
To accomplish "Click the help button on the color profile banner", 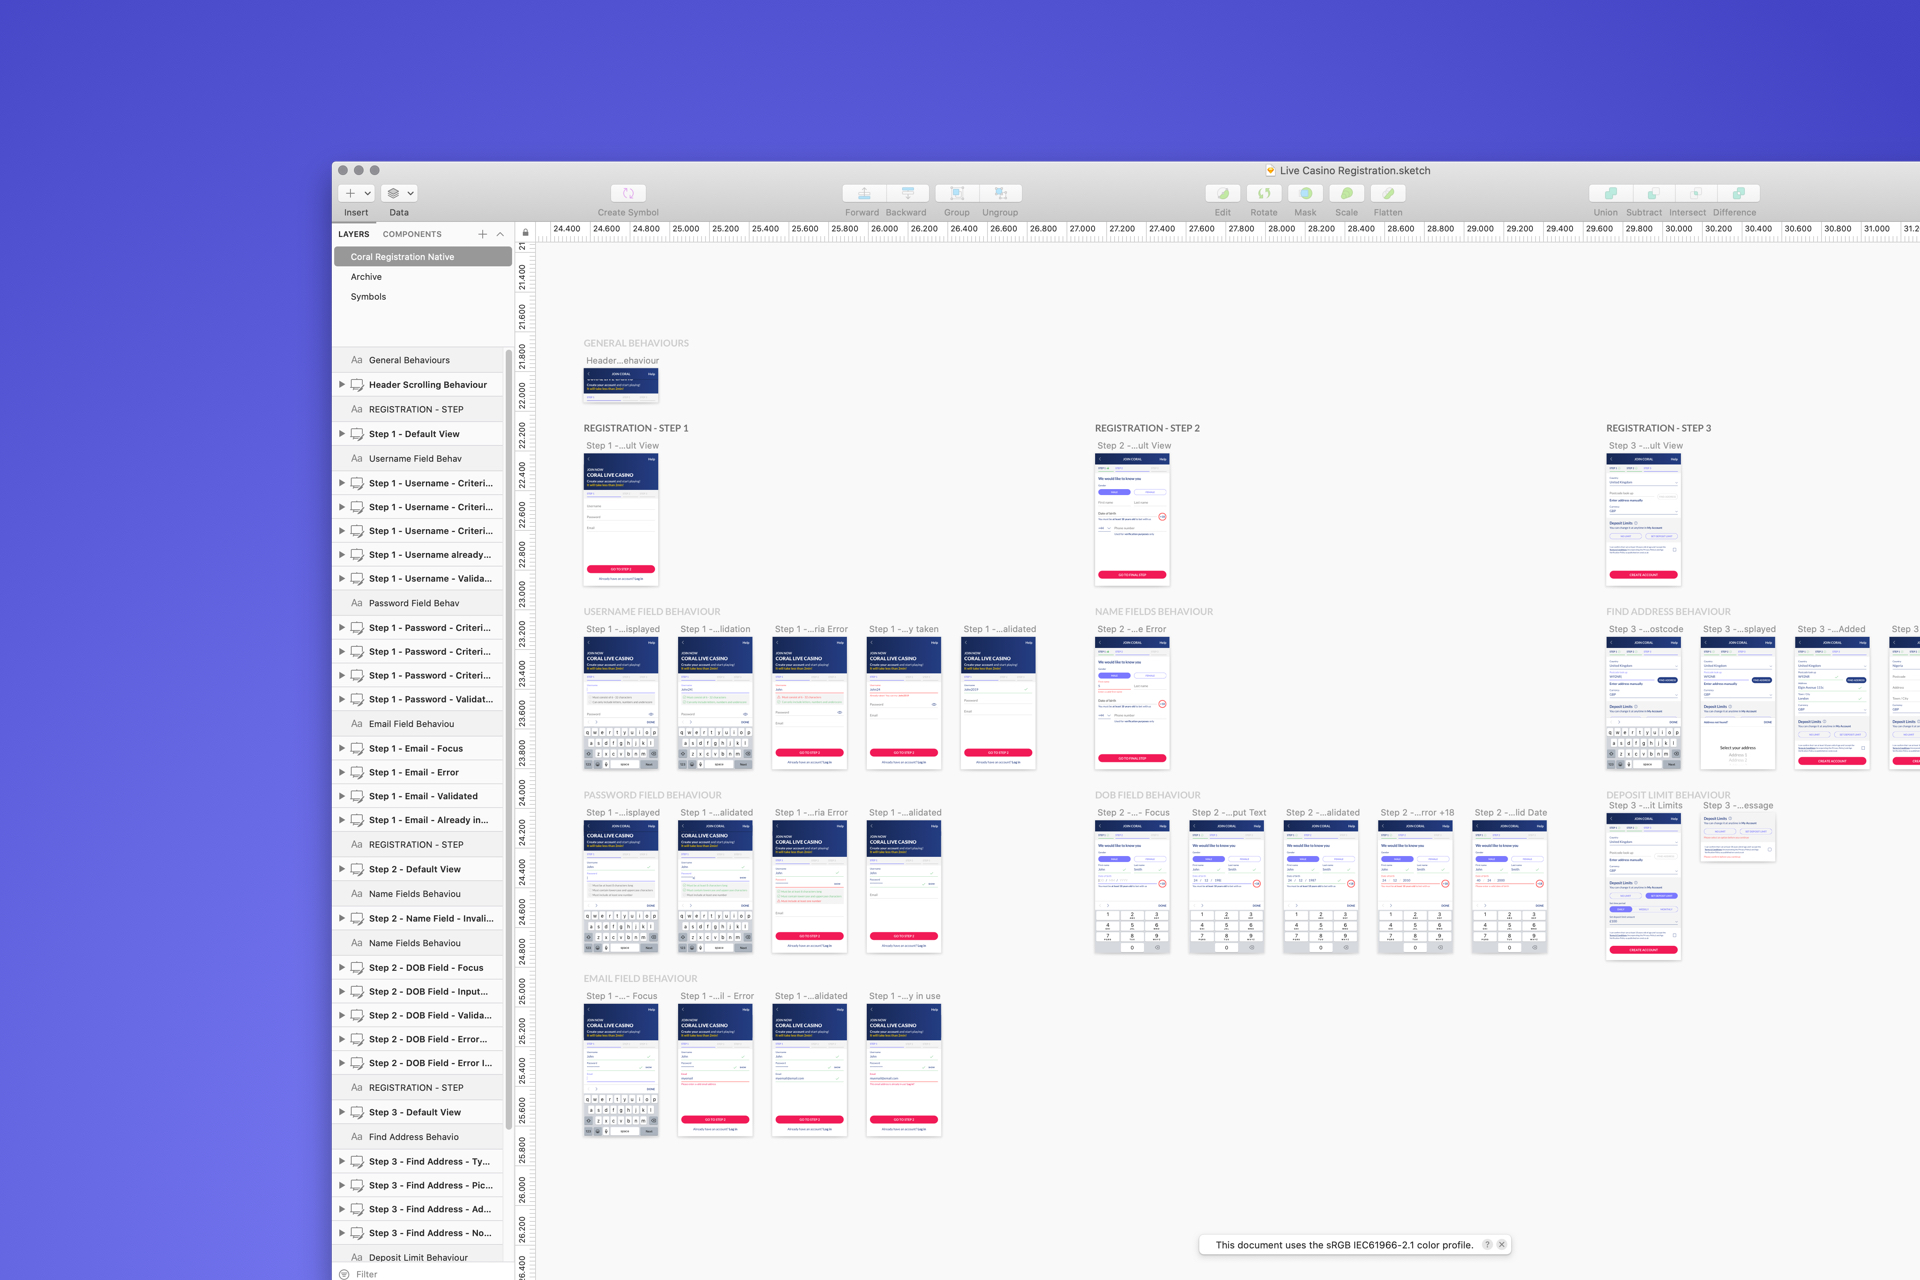I will [x=1487, y=1244].
